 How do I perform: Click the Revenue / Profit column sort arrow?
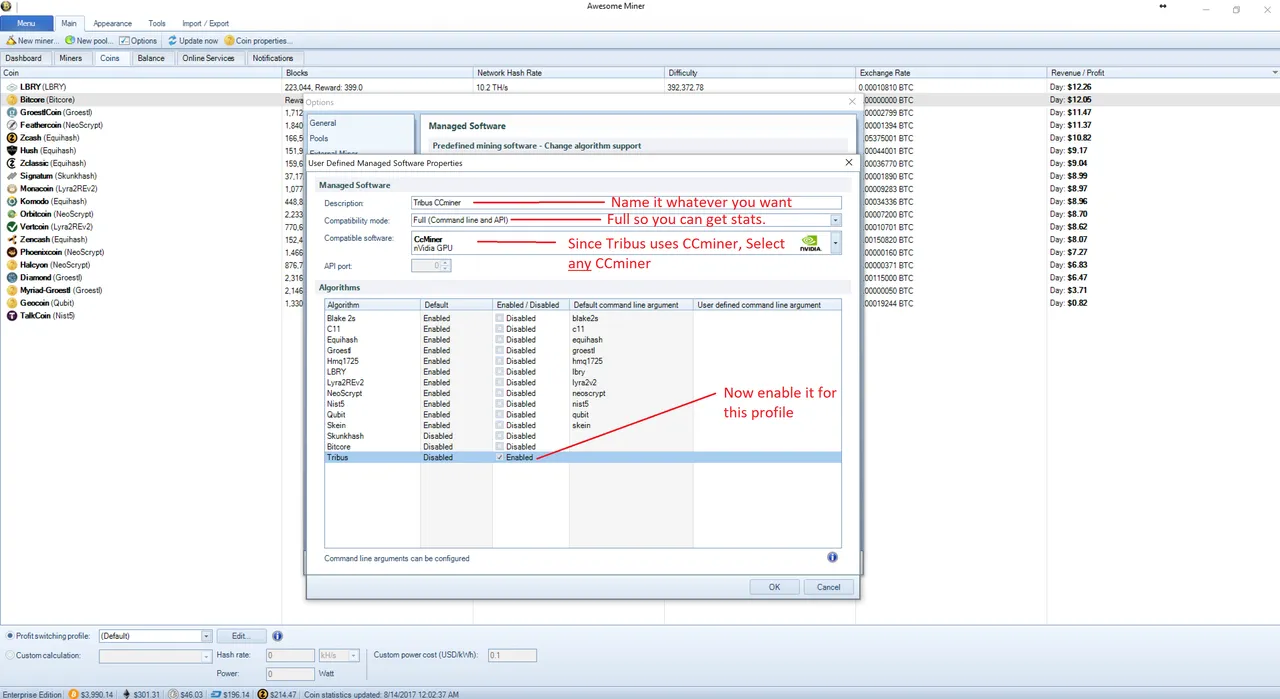coord(1274,73)
